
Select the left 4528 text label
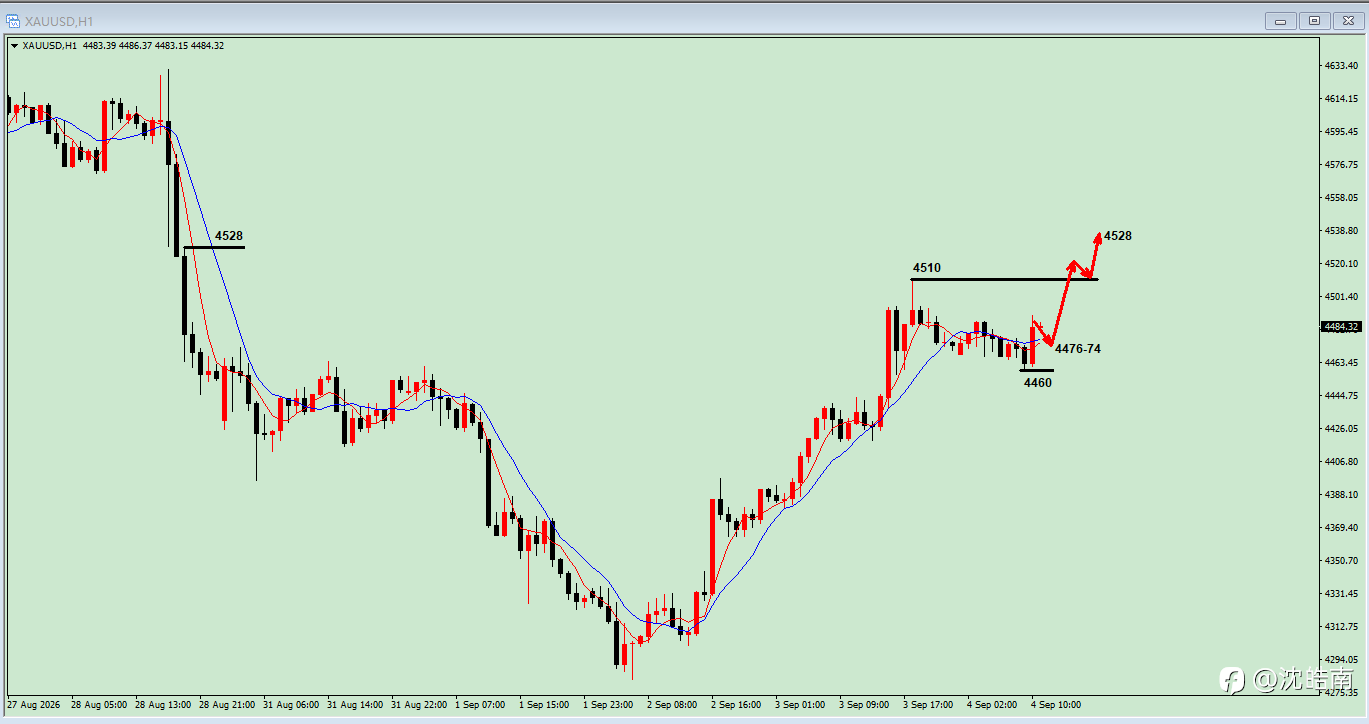coord(229,236)
